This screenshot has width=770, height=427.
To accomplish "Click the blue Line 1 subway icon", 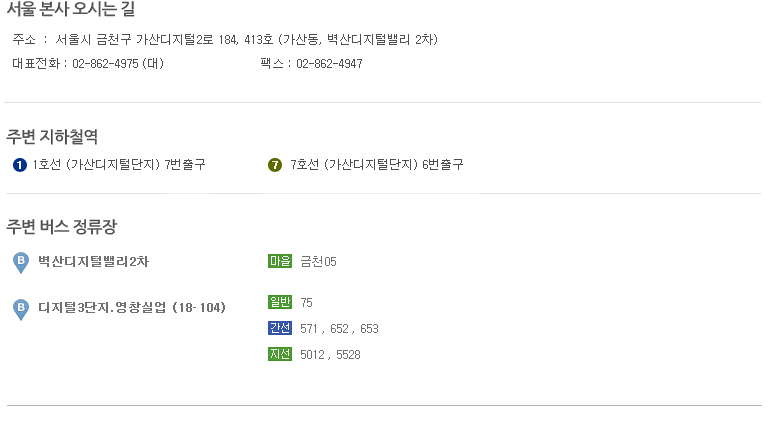I will click(20, 165).
